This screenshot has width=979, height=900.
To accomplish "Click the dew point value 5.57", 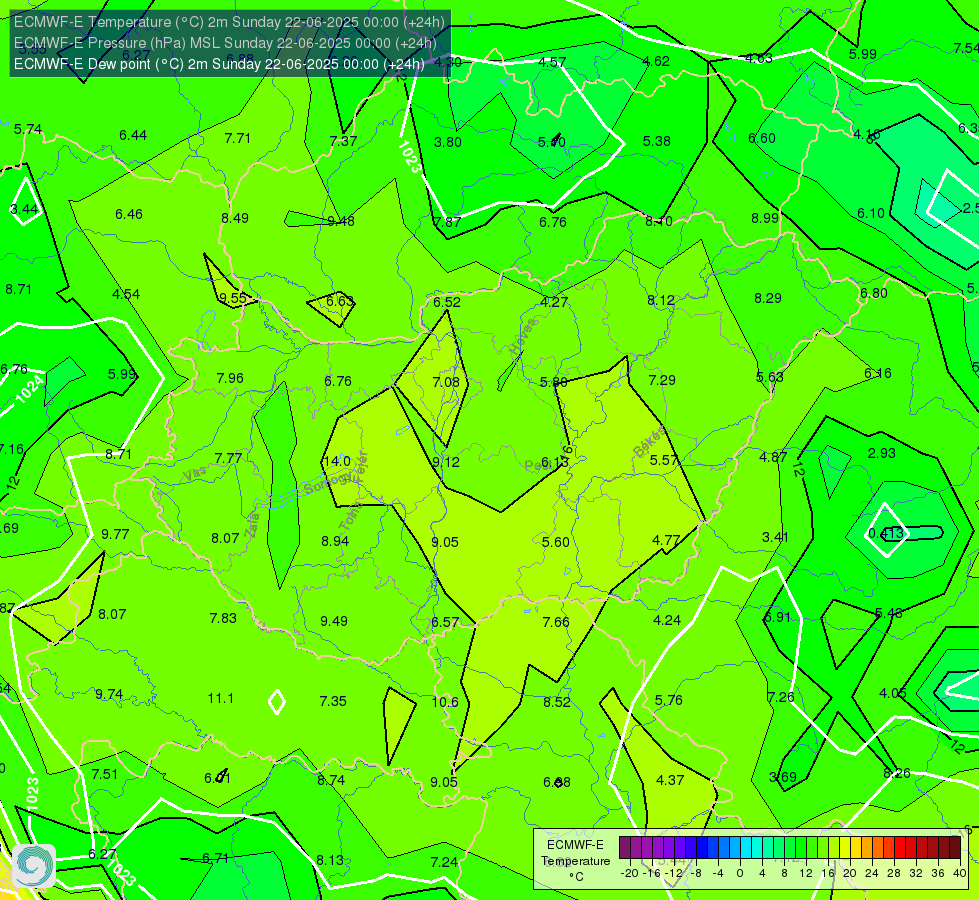I will (664, 460).
